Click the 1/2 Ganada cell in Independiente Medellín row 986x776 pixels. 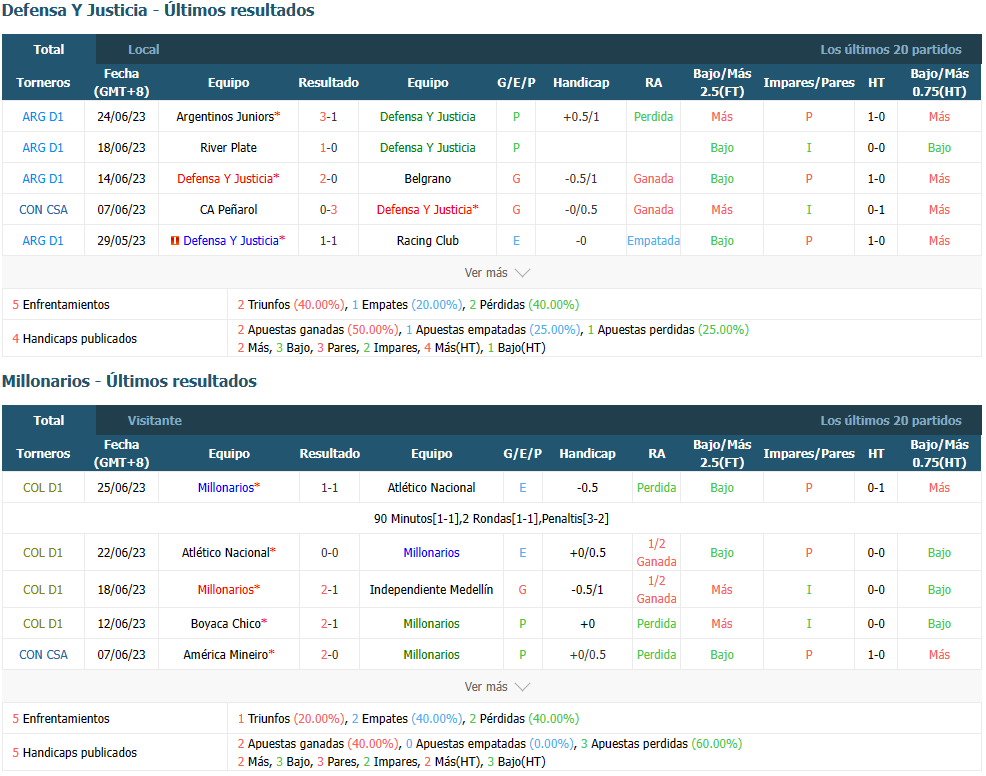point(656,589)
